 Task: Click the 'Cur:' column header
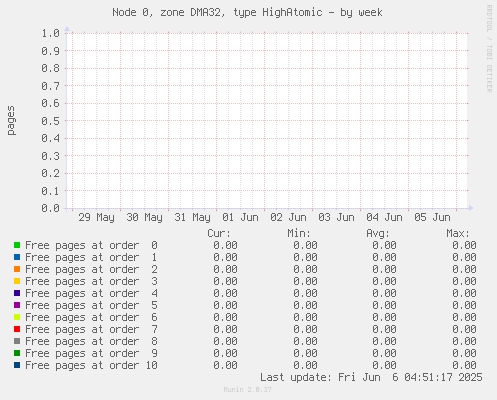(x=219, y=233)
